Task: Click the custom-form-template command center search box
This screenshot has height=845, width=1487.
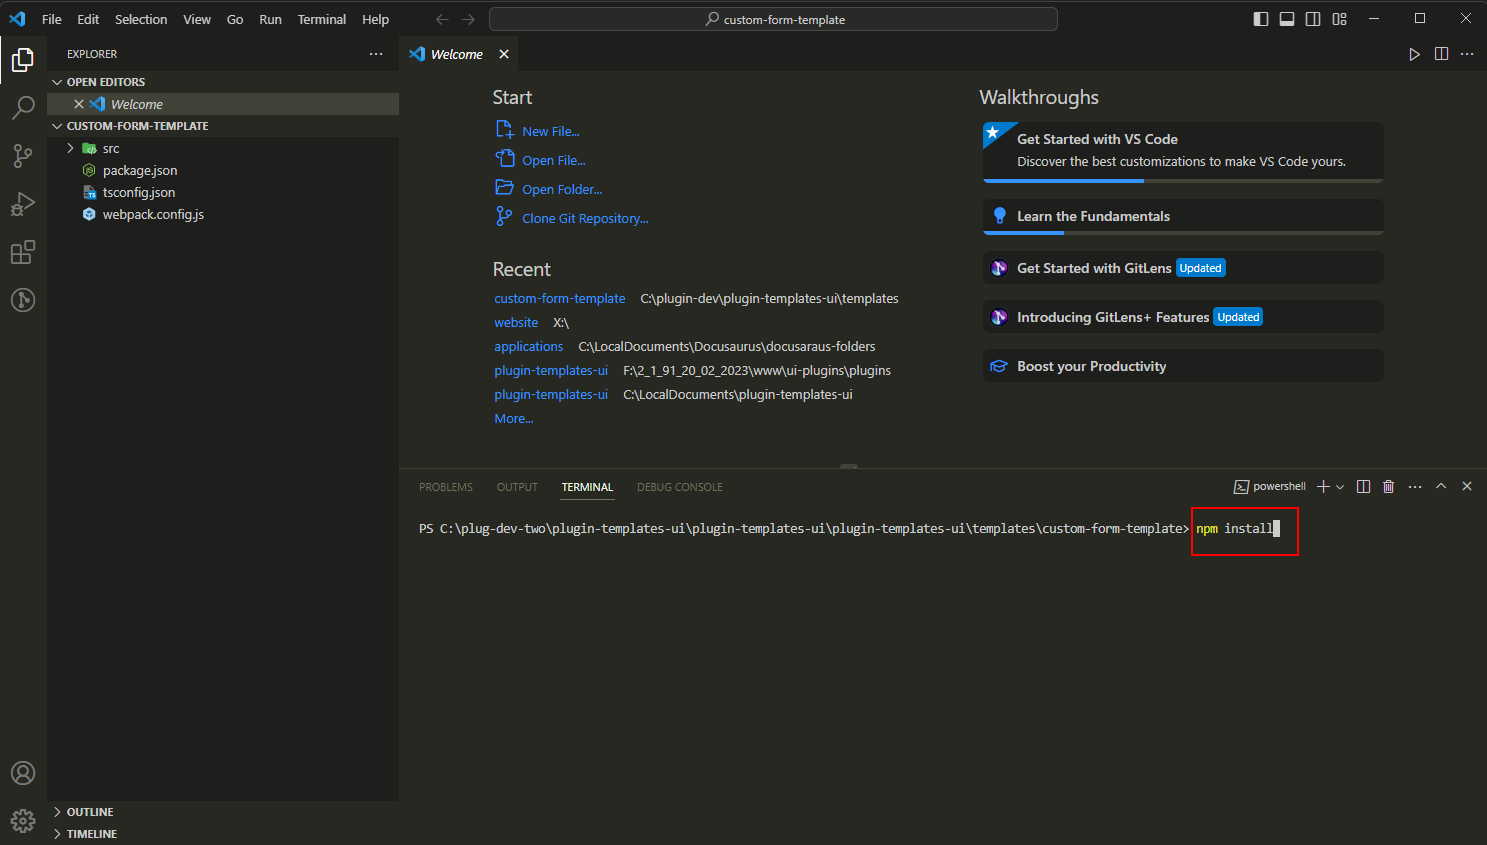Action: 773,19
